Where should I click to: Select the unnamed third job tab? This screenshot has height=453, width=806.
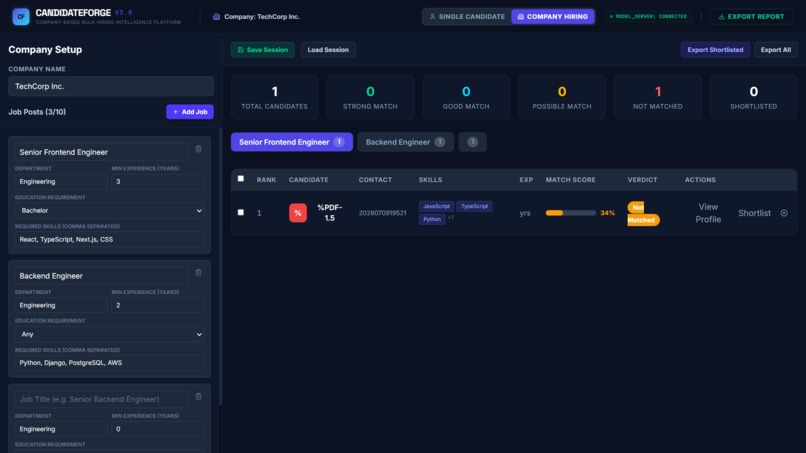(x=472, y=142)
